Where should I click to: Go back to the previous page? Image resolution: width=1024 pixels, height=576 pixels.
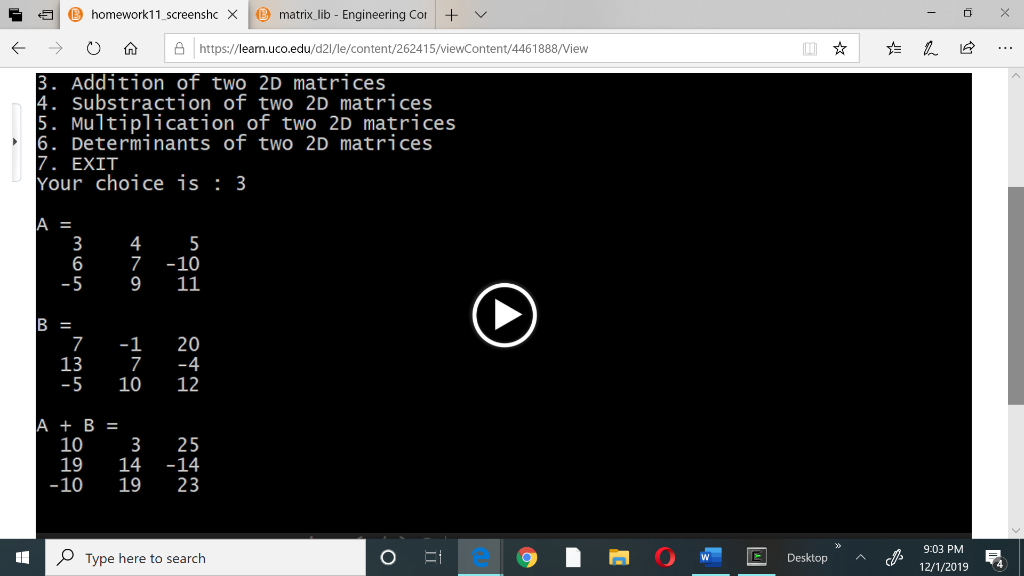coord(19,47)
